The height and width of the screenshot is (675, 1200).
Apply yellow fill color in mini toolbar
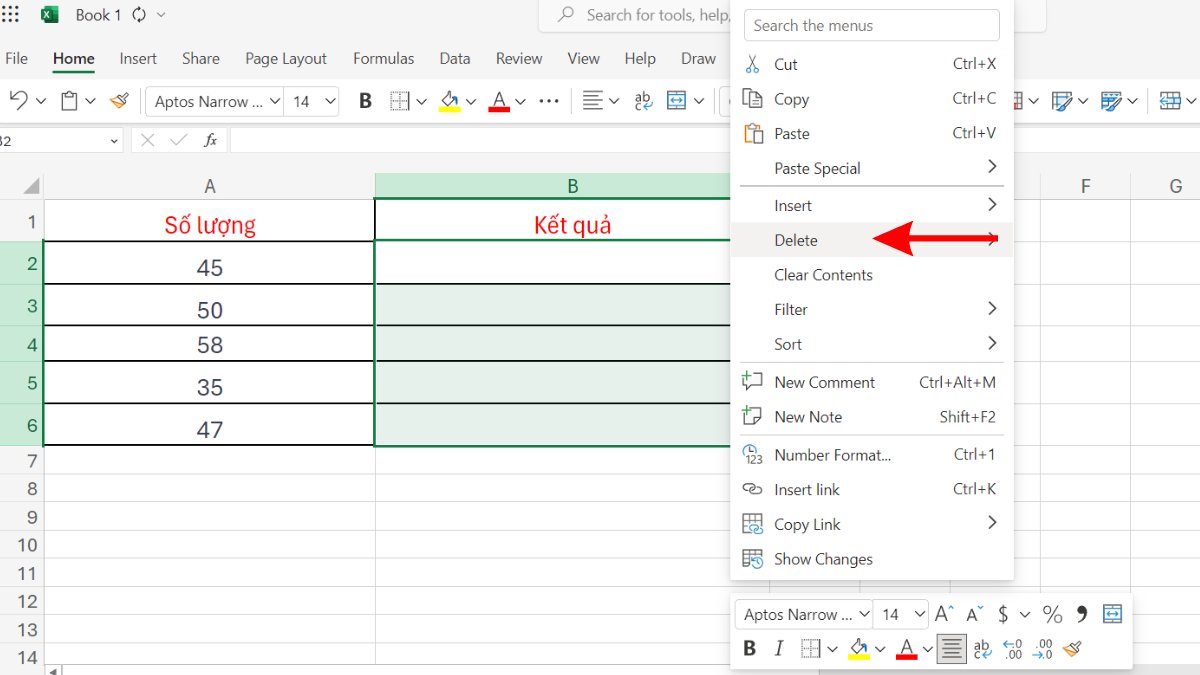tap(859, 649)
